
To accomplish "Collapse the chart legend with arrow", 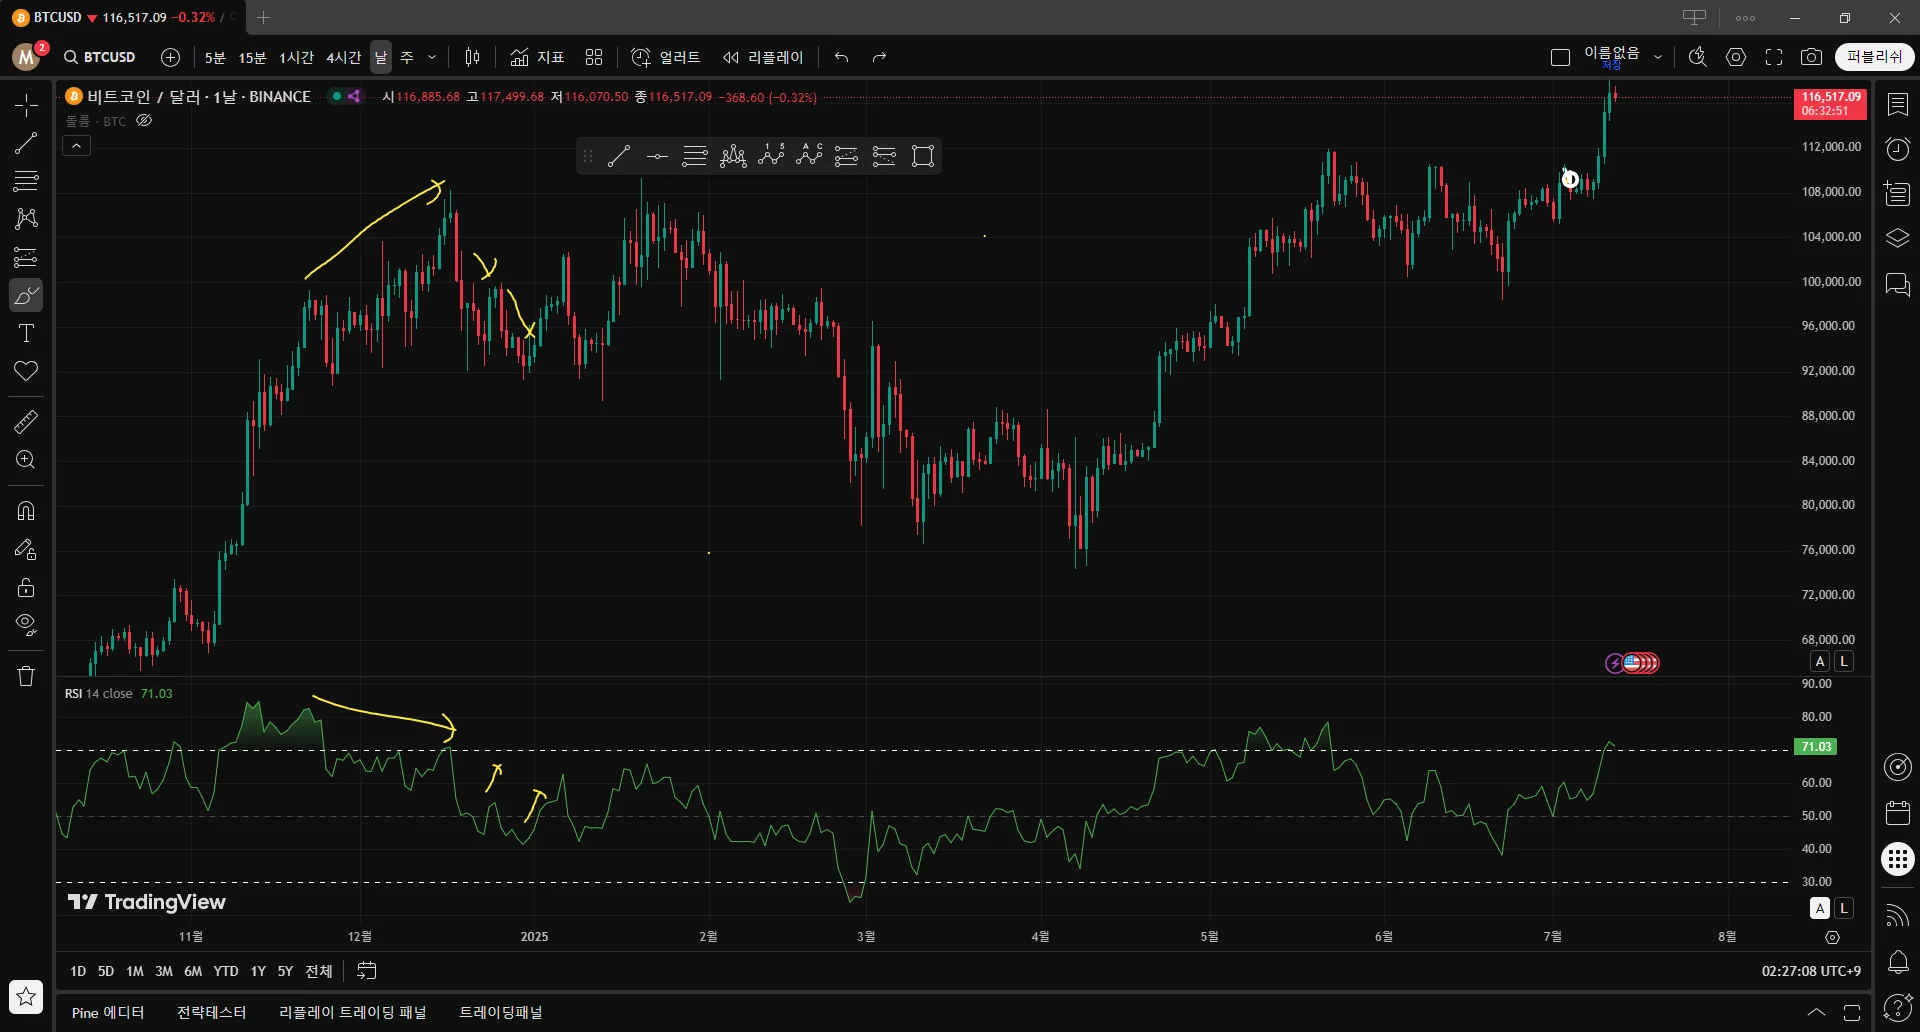I will click(x=77, y=146).
